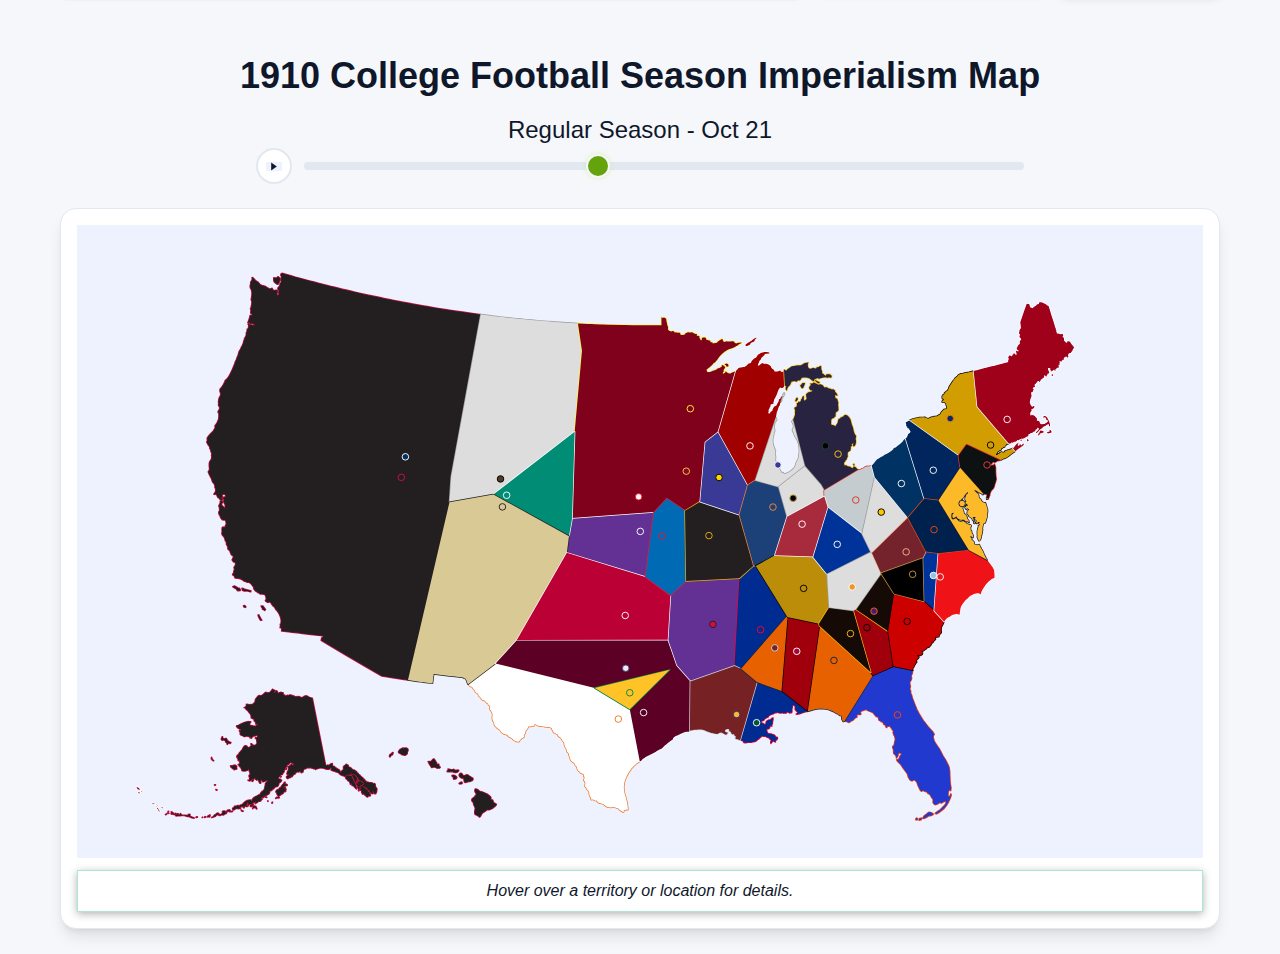Click the green timeline slider handle
1280x954 pixels.
click(597, 166)
